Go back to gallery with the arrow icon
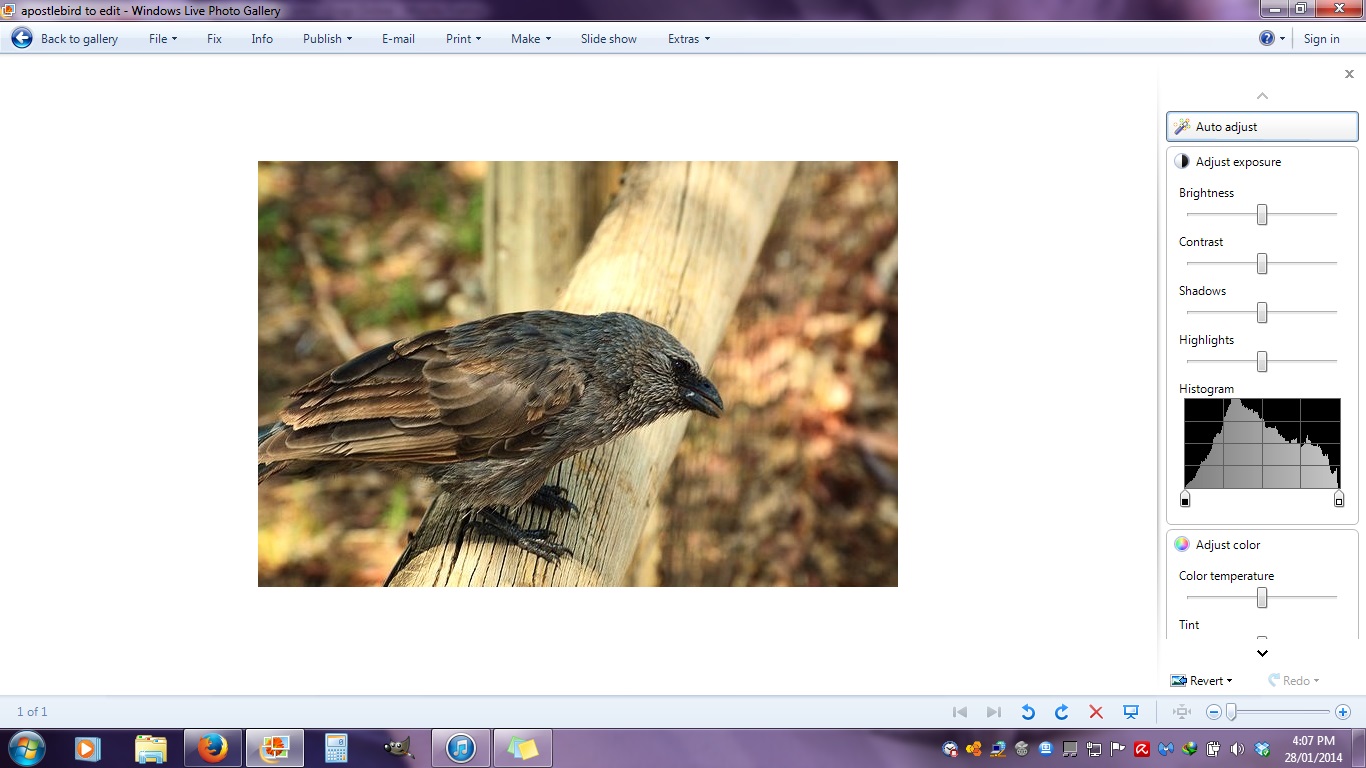Image resolution: width=1366 pixels, height=768 pixels. [22, 38]
